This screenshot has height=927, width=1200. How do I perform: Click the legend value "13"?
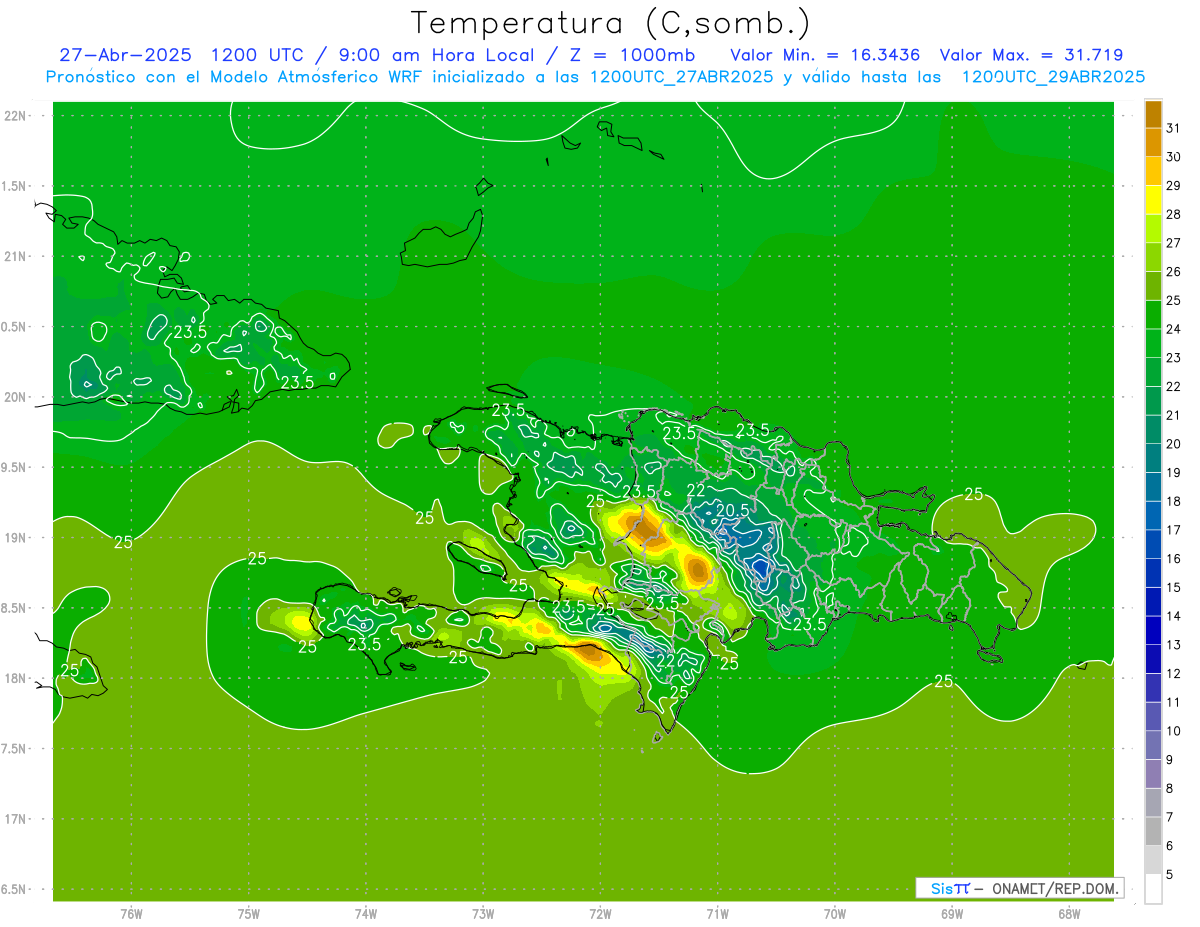point(1174,645)
